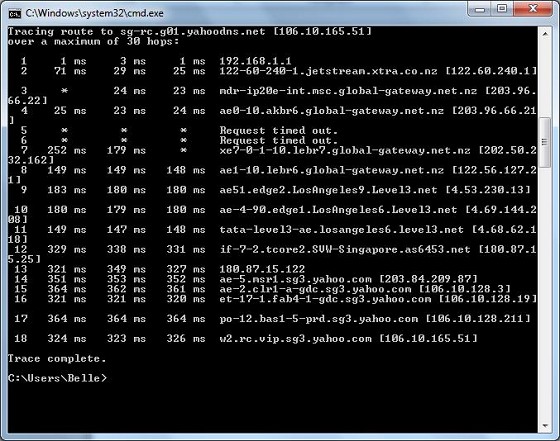Click the scrollbar track below the thumb
This screenshot has height=441, width=560.
[545, 293]
